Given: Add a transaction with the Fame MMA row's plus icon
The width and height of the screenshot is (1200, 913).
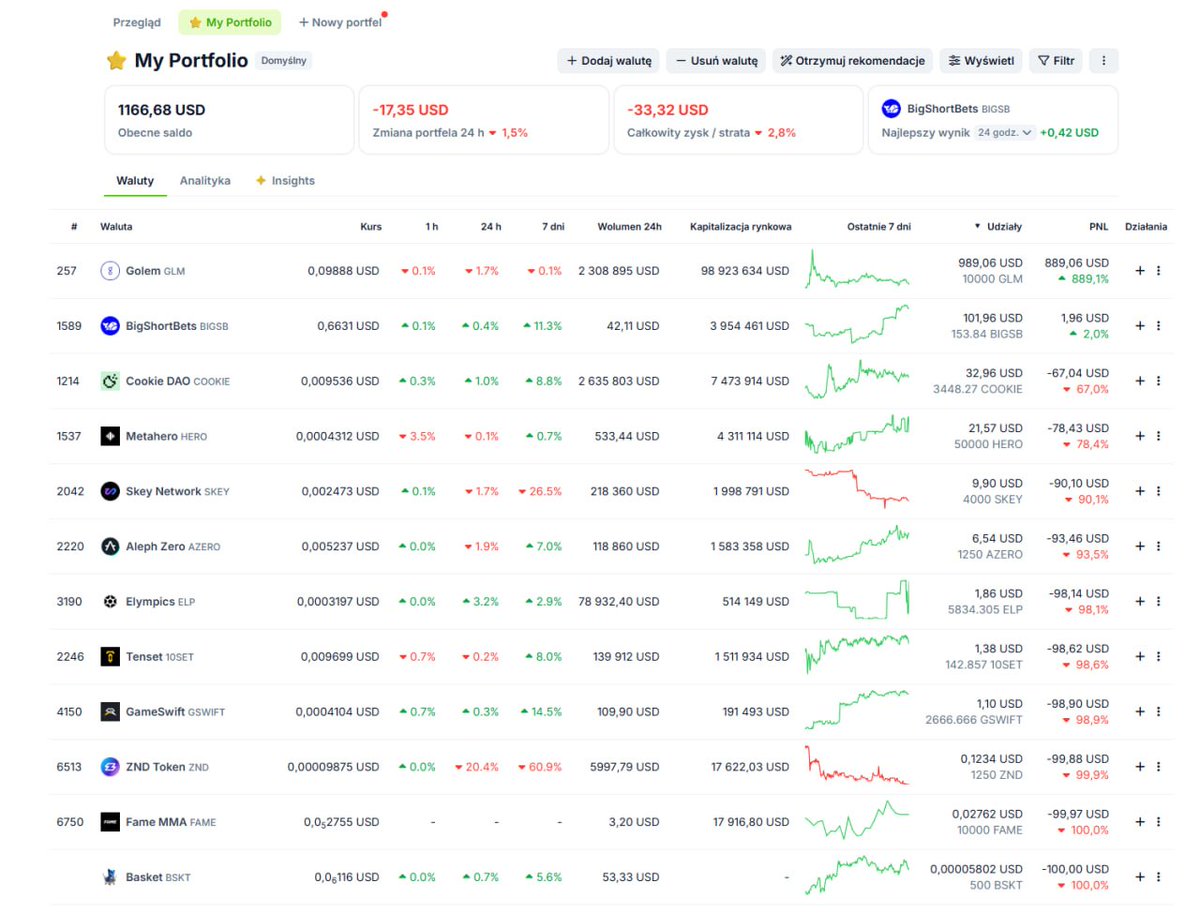Looking at the screenshot, I should click(1140, 822).
